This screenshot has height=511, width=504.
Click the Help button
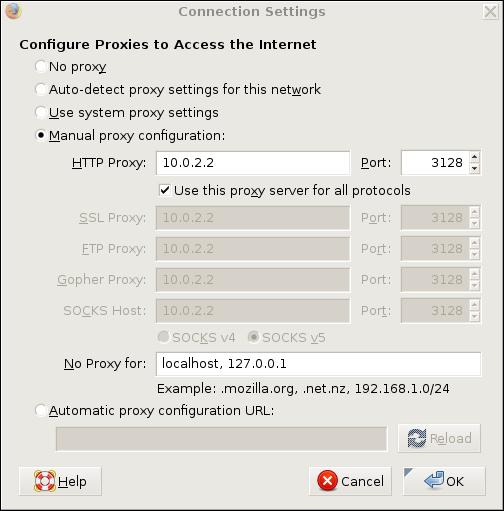coord(60,481)
